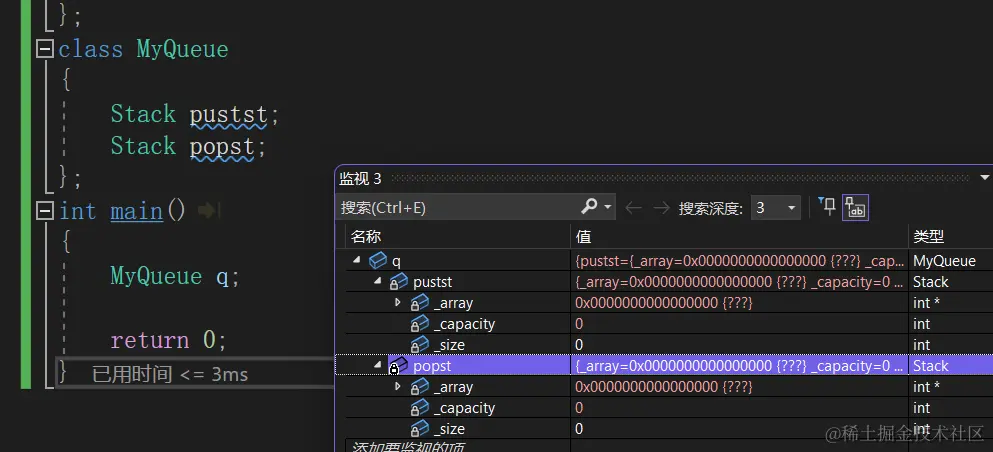Collapse the int main() code block

[x=44, y=211]
